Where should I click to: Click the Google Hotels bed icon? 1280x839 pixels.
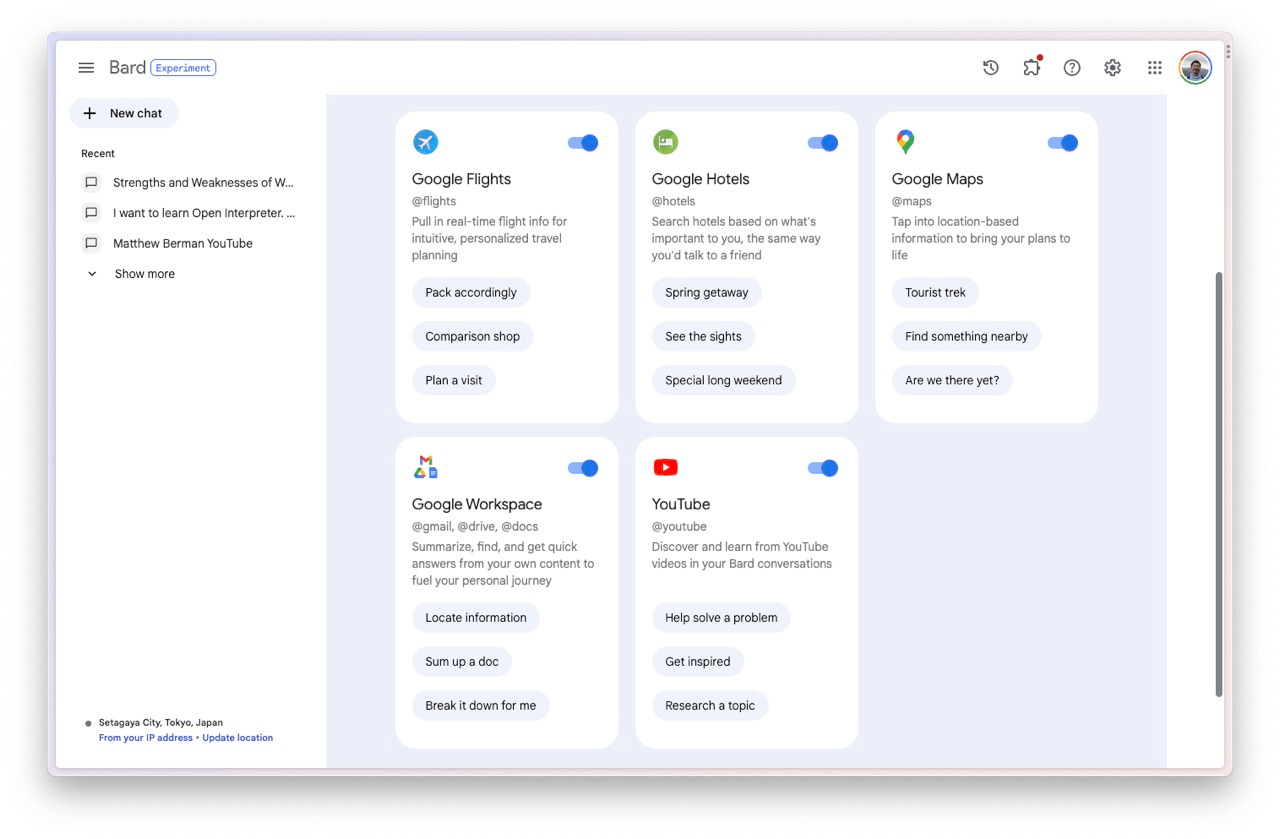point(665,142)
